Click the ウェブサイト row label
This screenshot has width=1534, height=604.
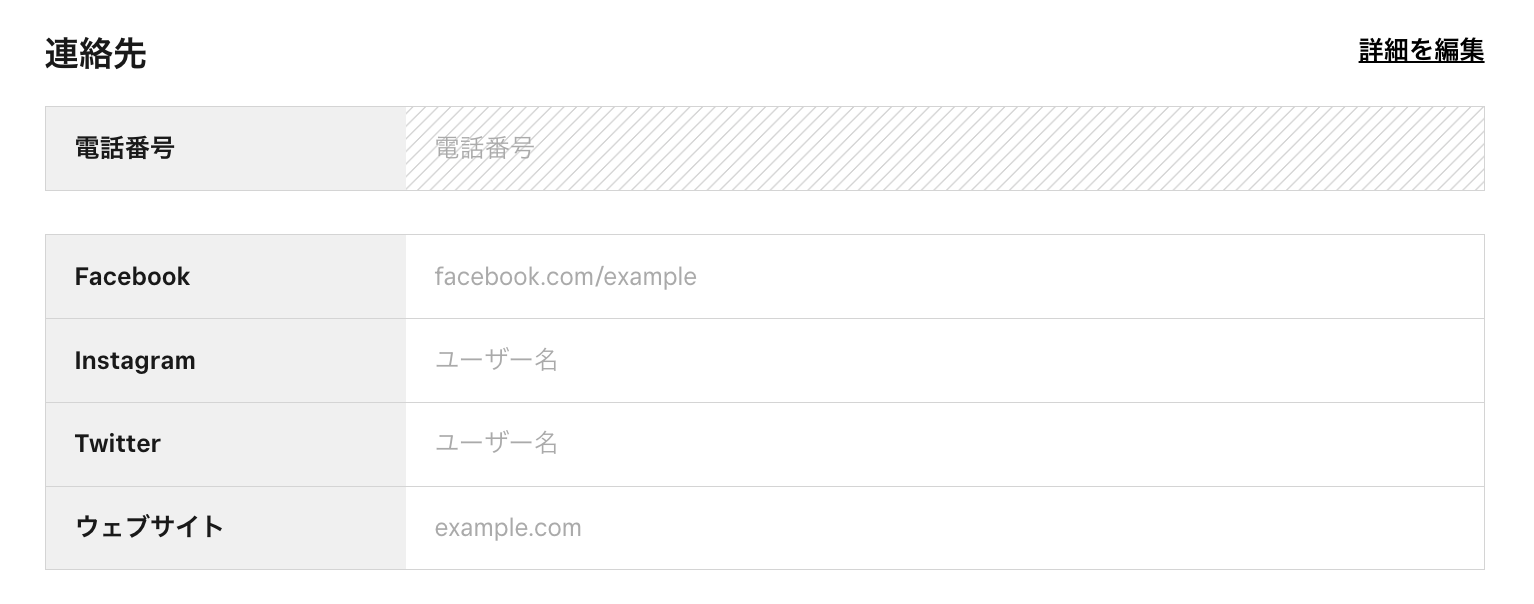pyautogui.click(x=149, y=527)
